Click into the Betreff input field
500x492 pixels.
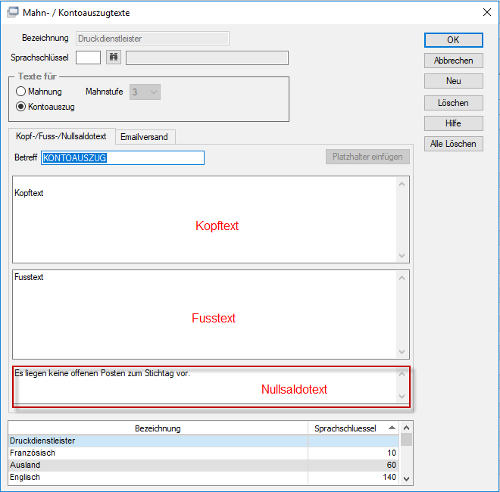tap(123, 158)
